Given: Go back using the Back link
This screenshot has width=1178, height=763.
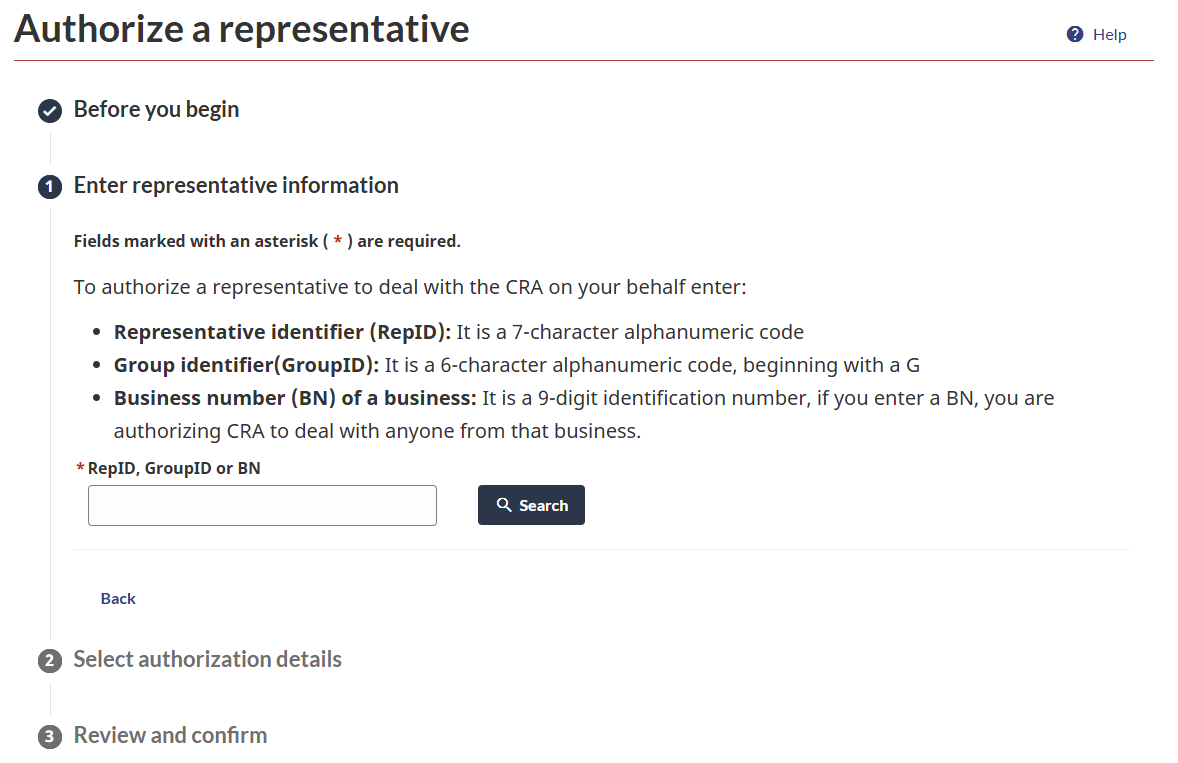Looking at the screenshot, I should pos(118,598).
